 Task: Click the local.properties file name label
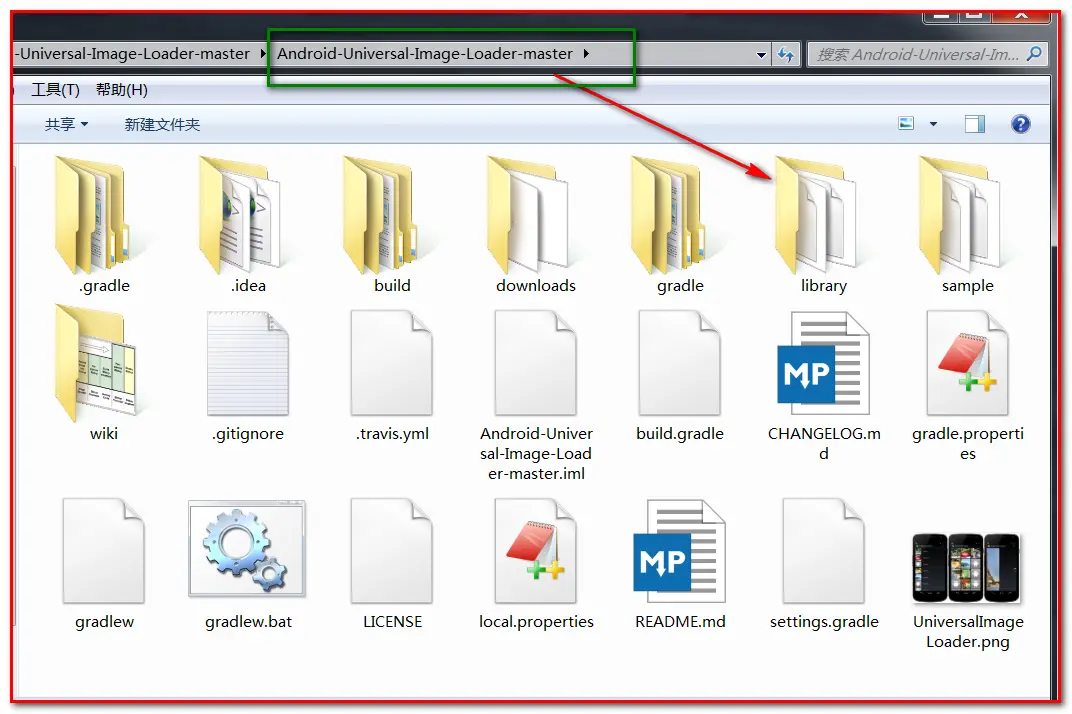[x=536, y=622]
